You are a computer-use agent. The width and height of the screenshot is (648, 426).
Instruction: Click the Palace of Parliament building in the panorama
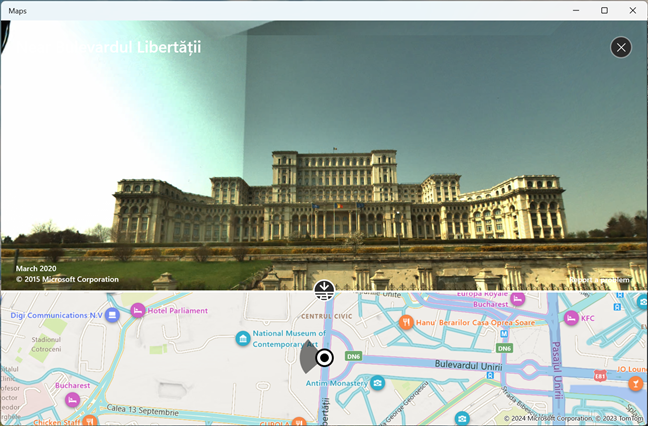coord(339,196)
